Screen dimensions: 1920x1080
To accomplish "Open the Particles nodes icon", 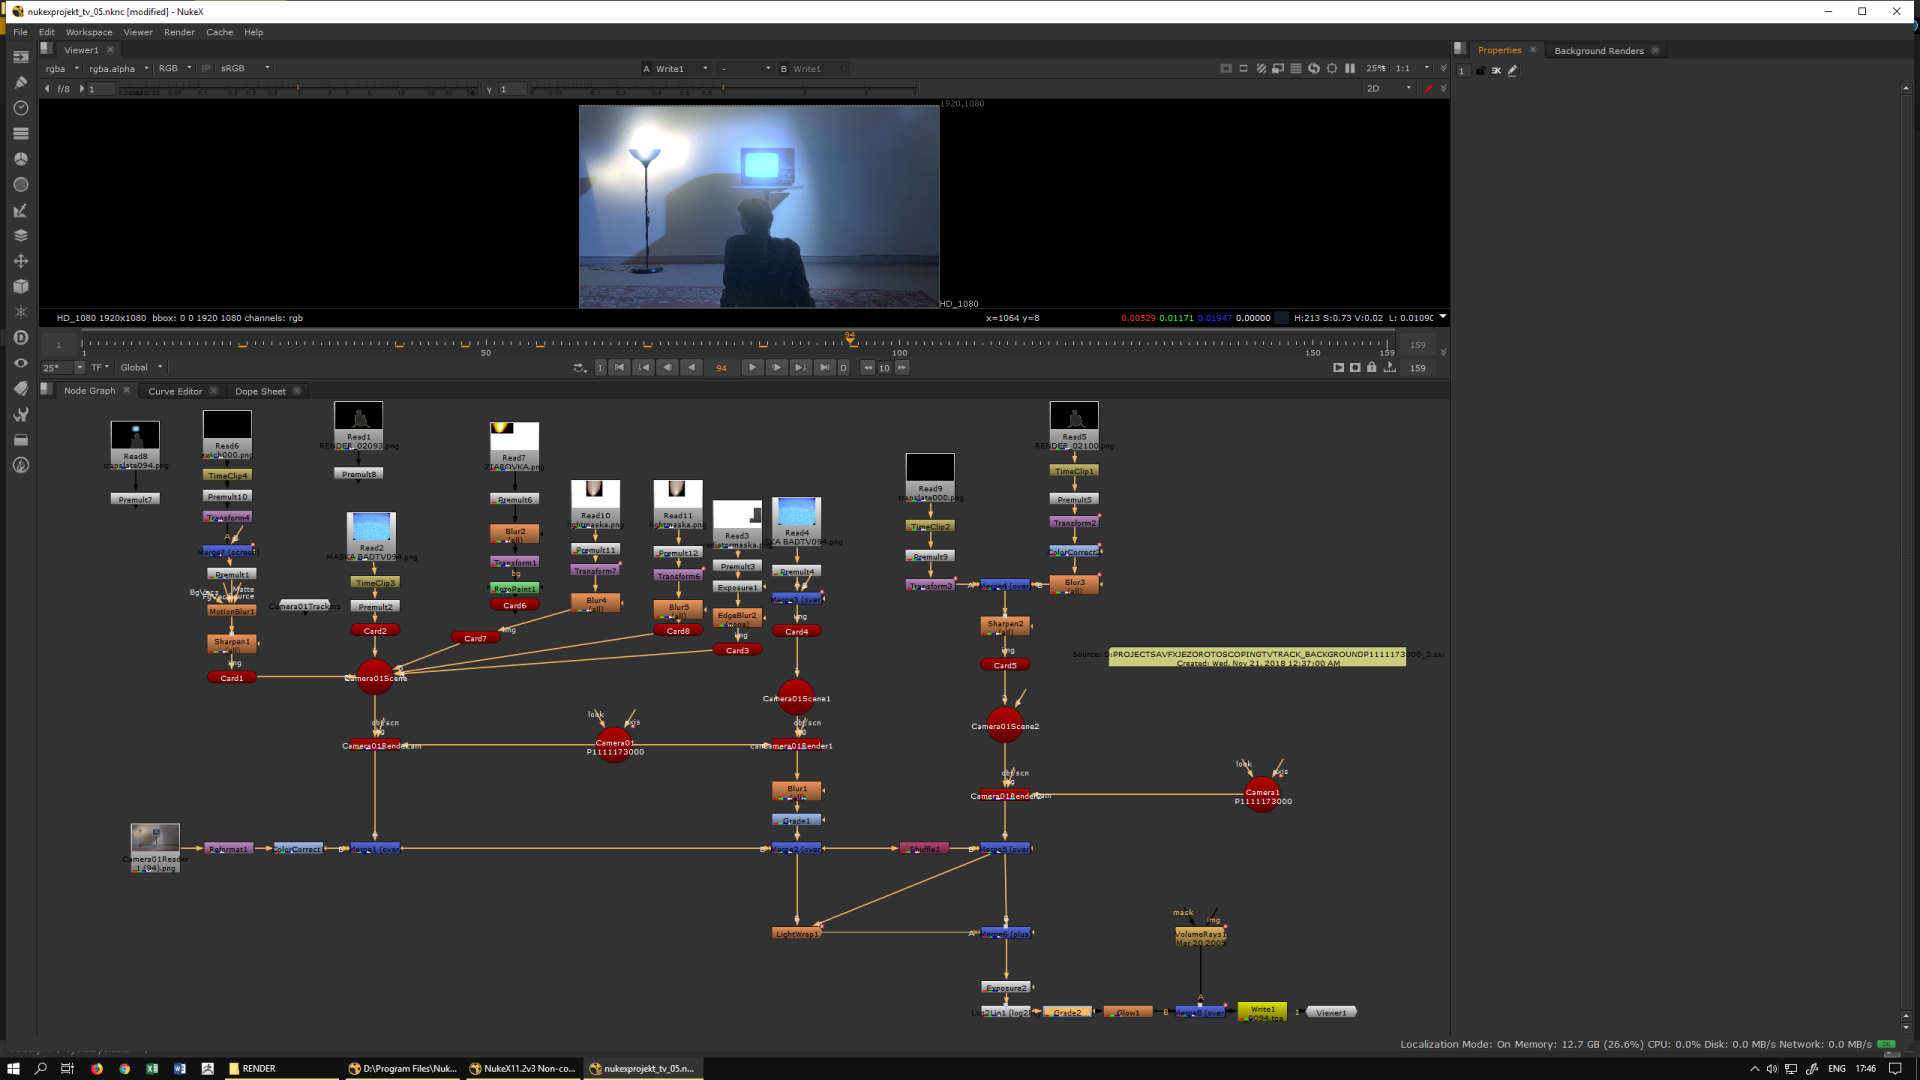I will 20,312.
